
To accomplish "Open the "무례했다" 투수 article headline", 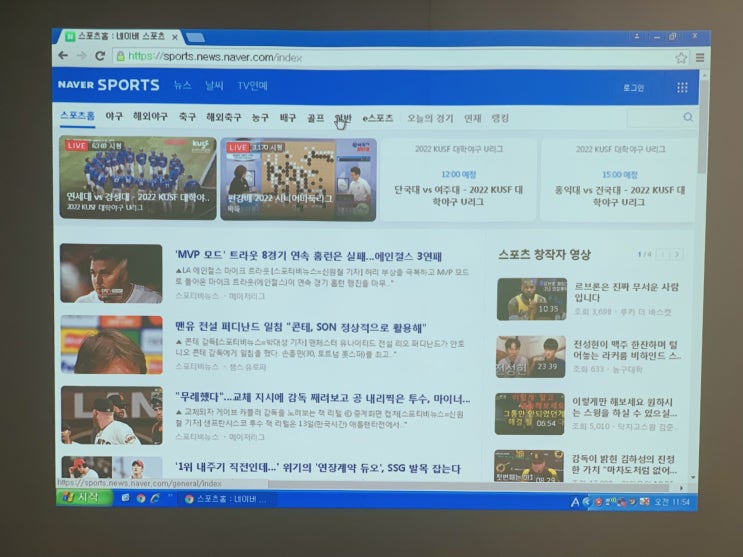I will pos(323,398).
